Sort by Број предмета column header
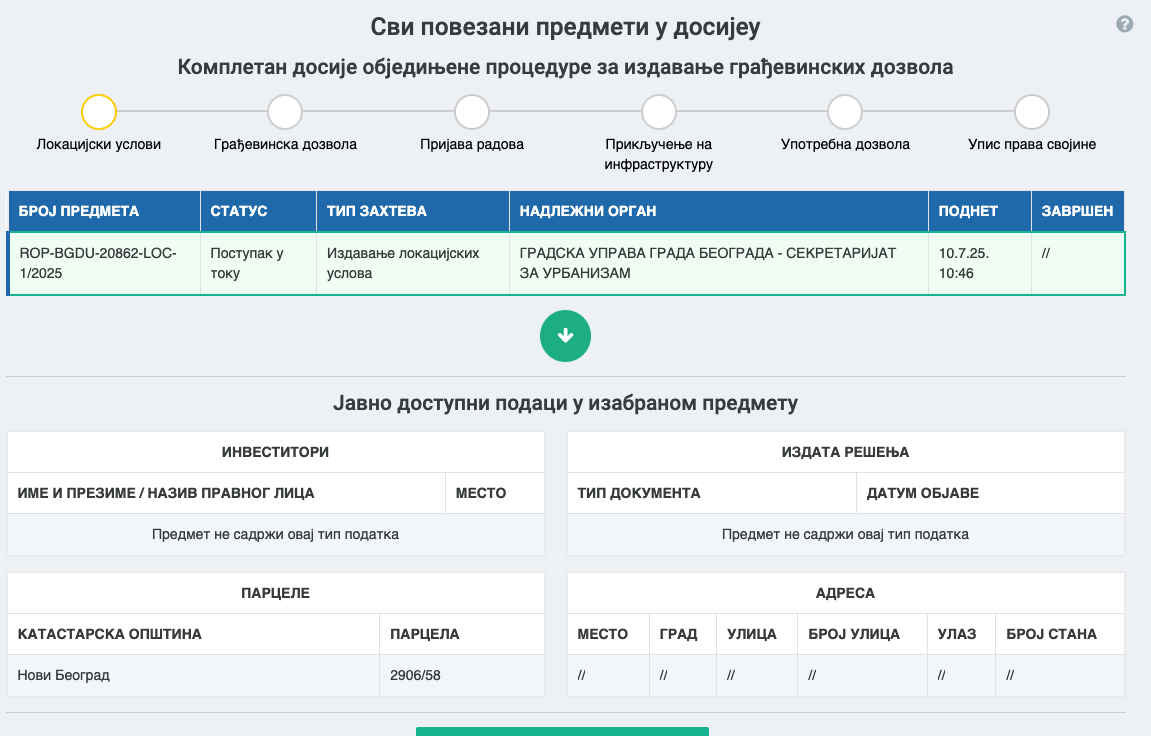Image resolution: width=1151 pixels, height=736 pixels. pyautogui.click(x=79, y=211)
